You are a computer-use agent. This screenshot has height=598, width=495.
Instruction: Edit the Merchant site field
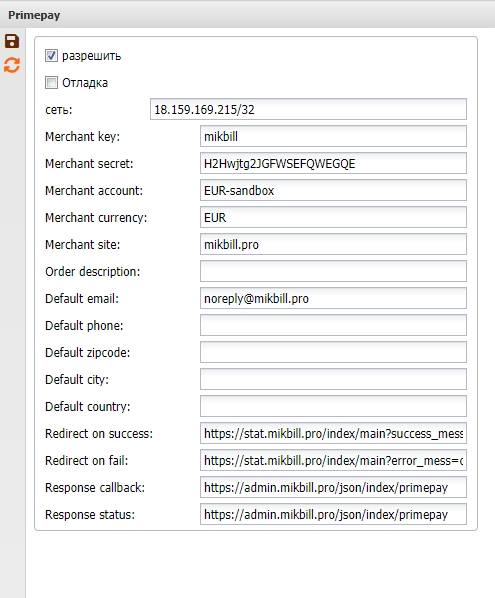click(x=333, y=244)
